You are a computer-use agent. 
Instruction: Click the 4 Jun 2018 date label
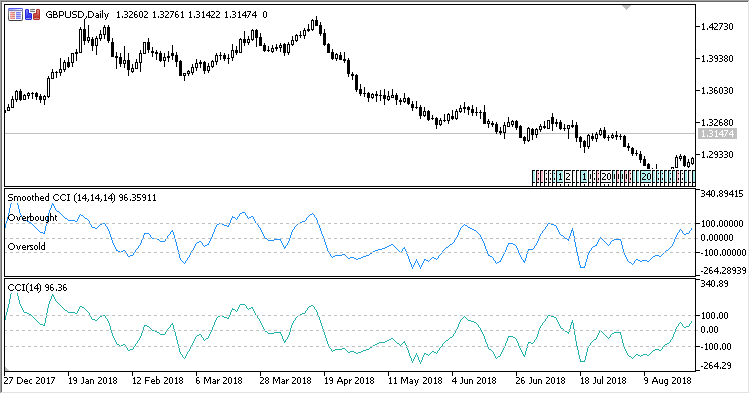(474, 381)
